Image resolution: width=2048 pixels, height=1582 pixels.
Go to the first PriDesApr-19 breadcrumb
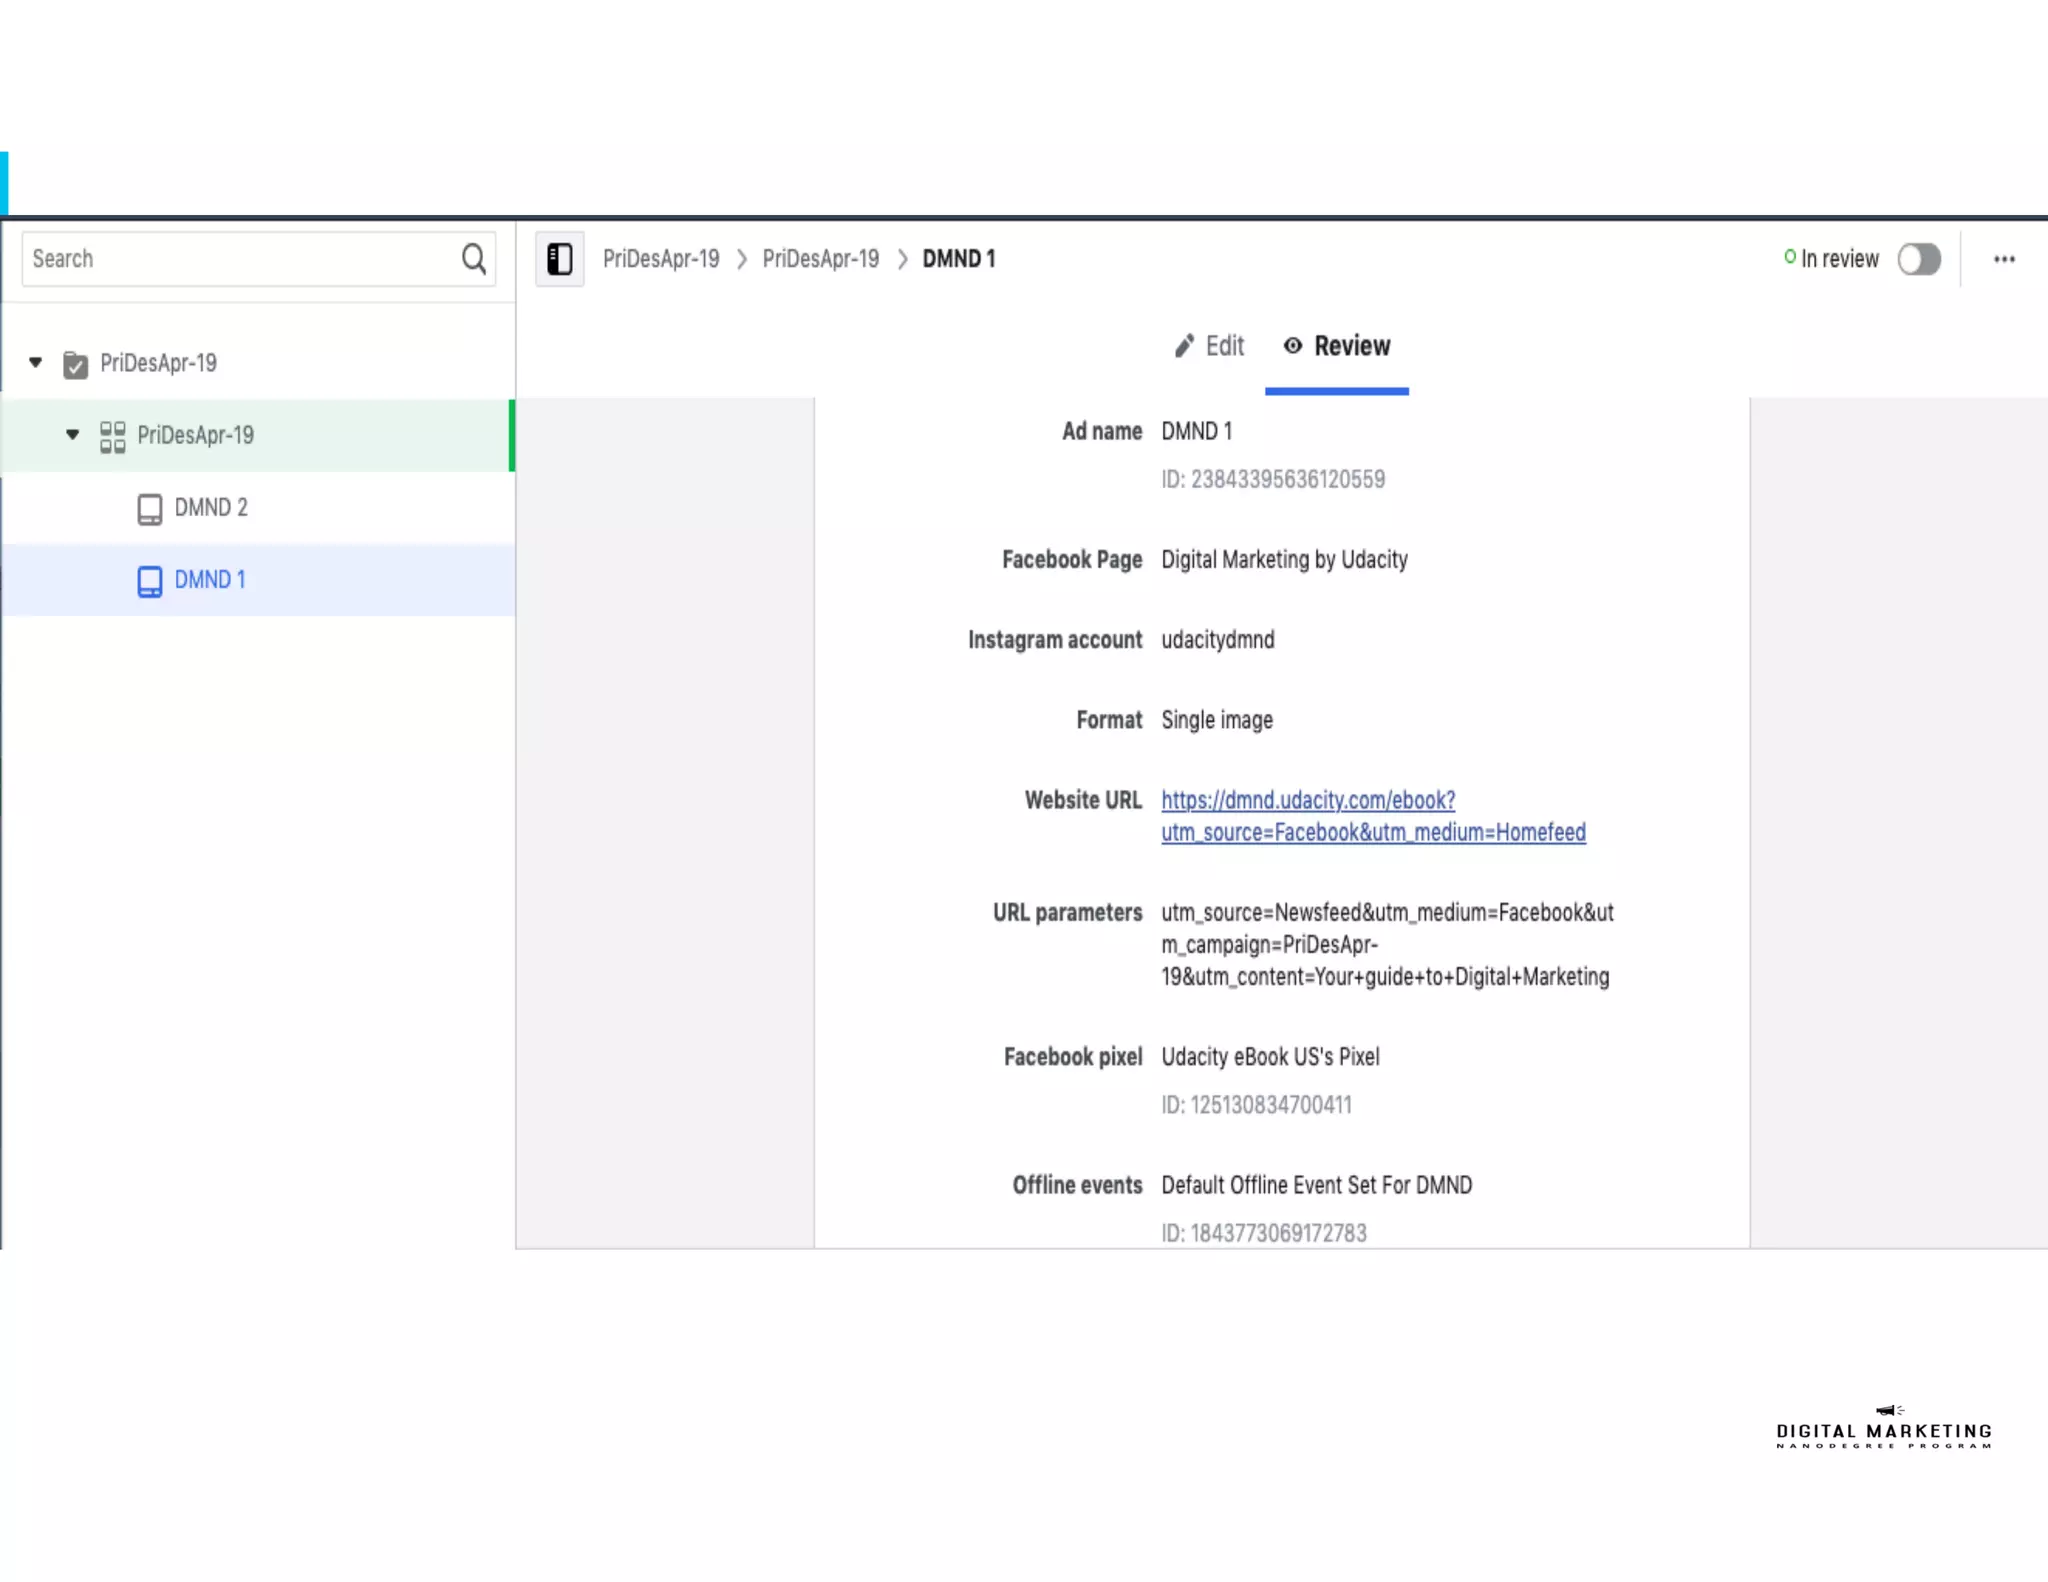click(x=661, y=259)
